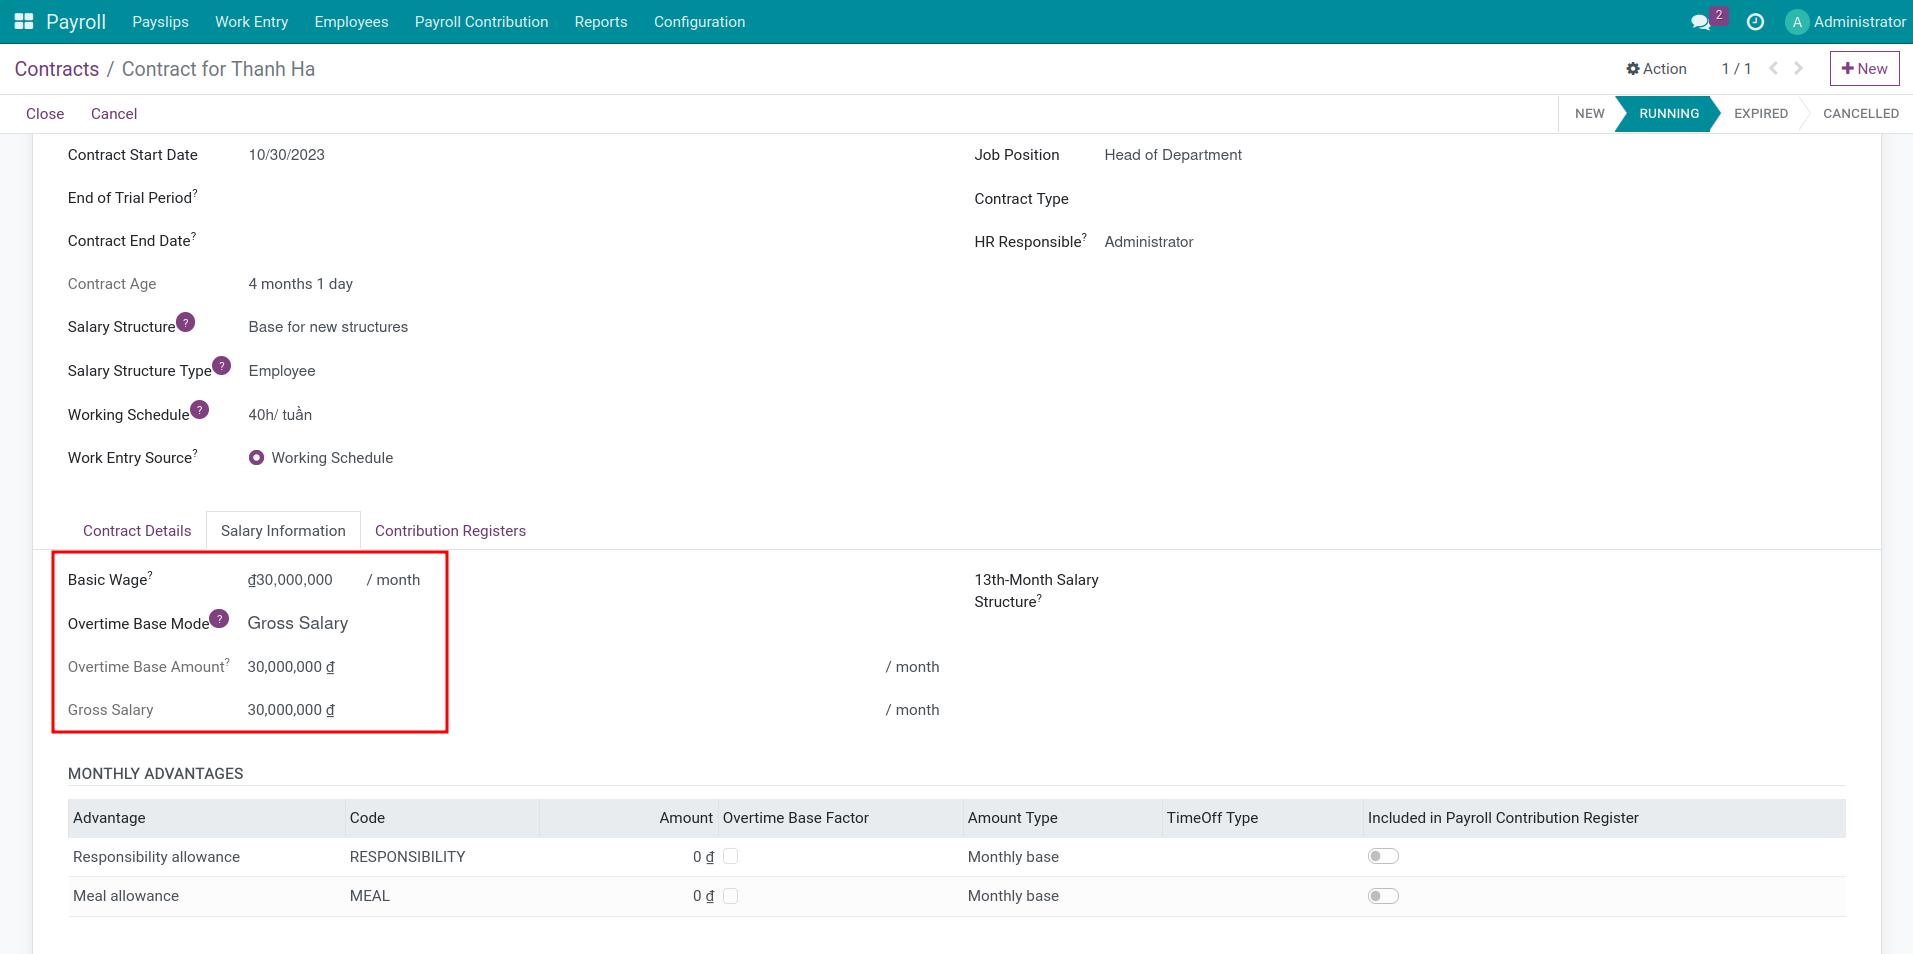This screenshot has width=1913, height=954.
Task: Click the End of Trial Period field
Action: coord(594,198)
